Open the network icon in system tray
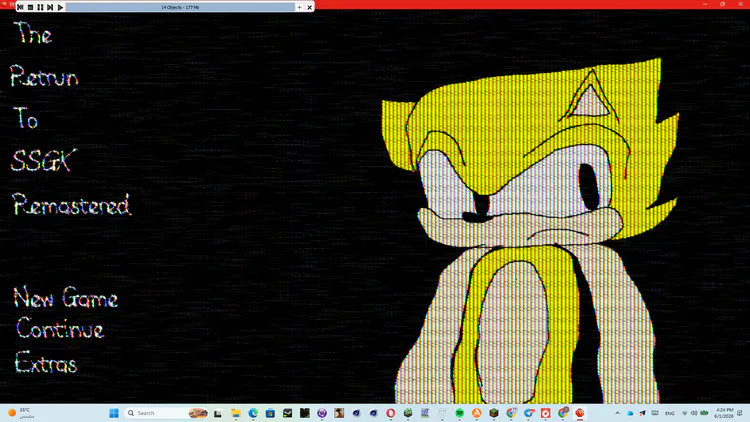750x422 pixels. pyautogui.click(x=684, y=413)
